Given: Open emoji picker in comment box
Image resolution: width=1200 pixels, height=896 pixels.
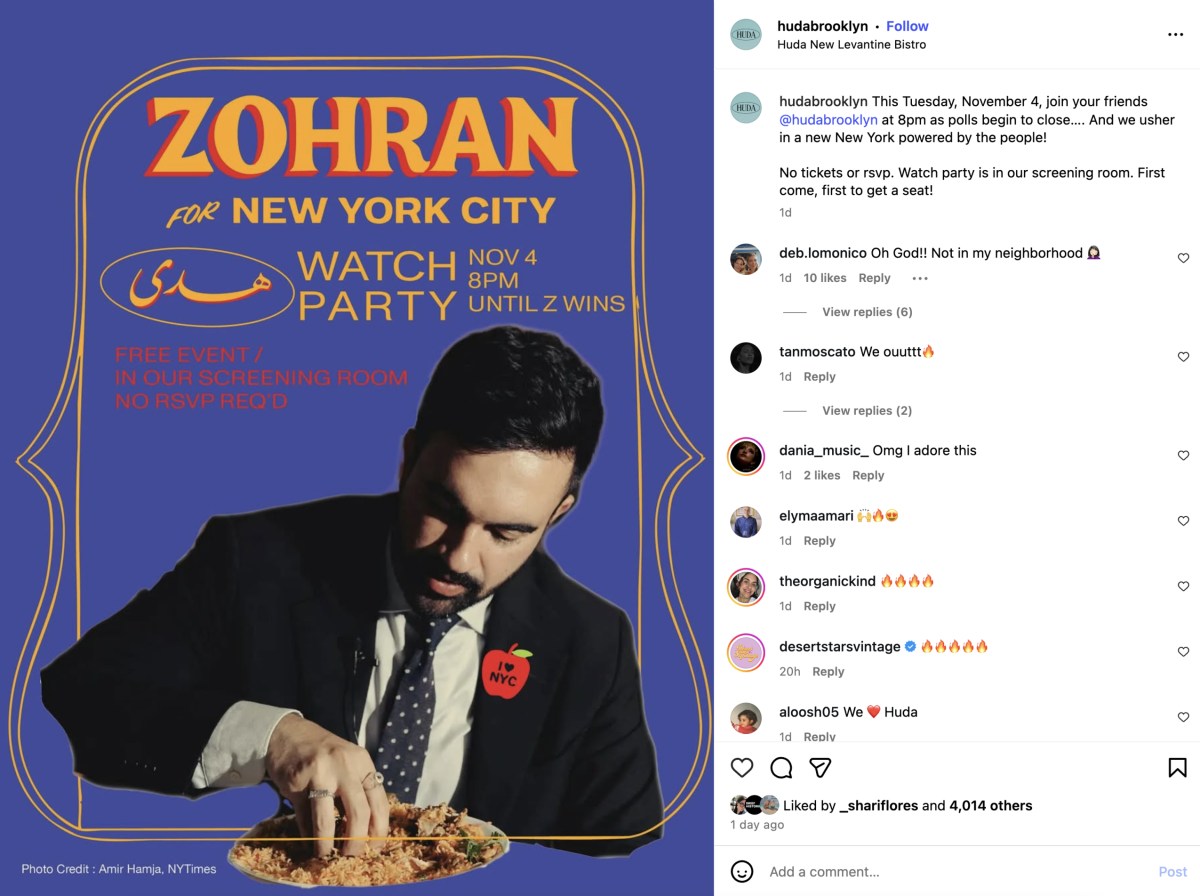Looking at the screenshot, I should click(742, 871).
